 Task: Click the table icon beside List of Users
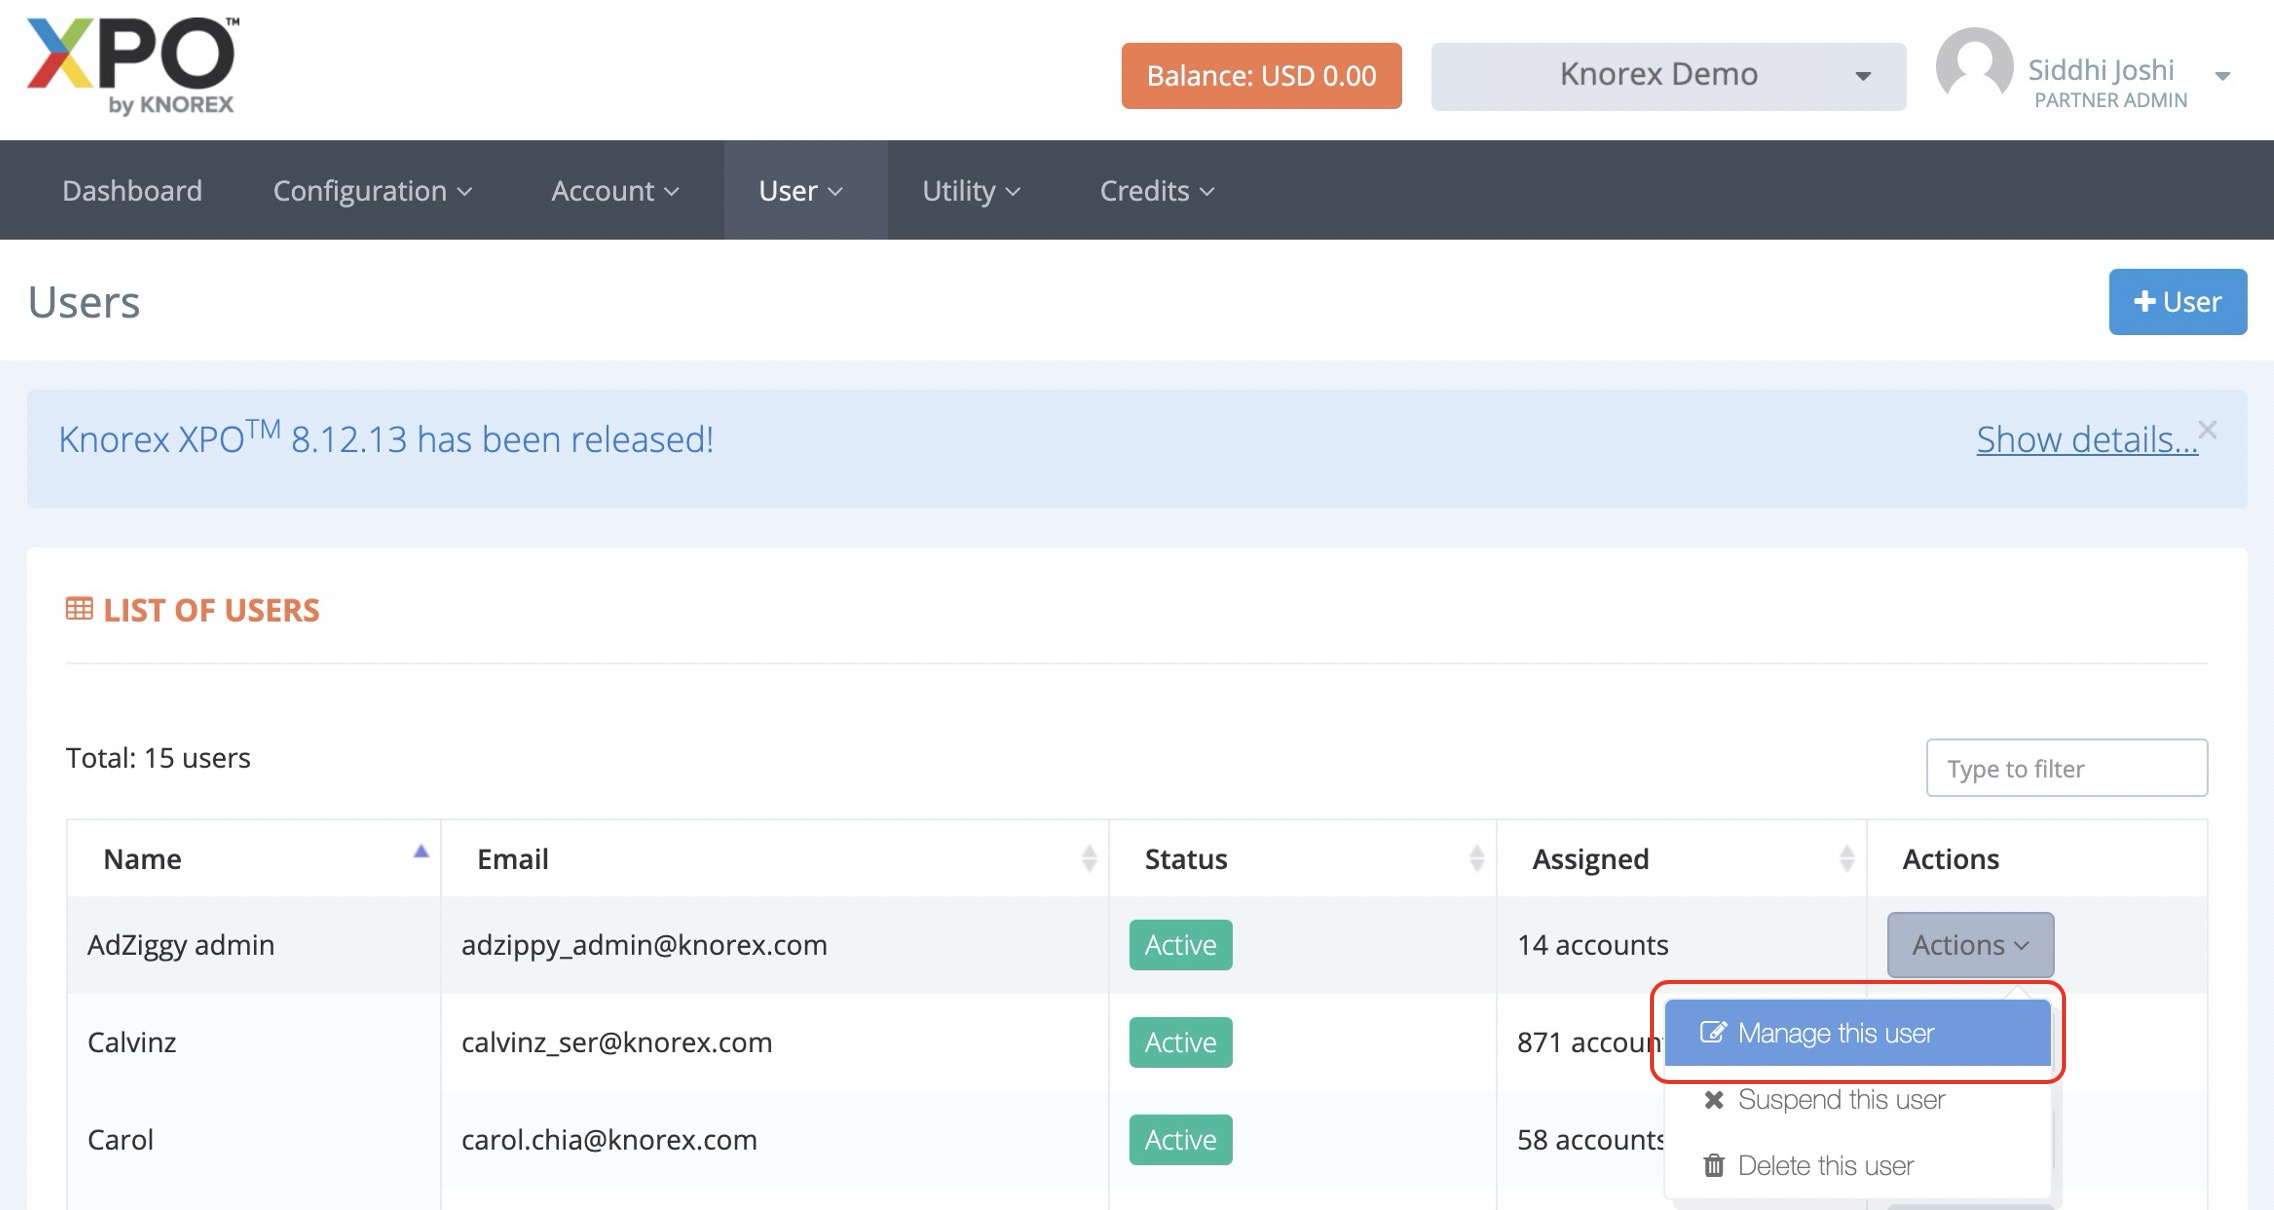tap(79, 609)
